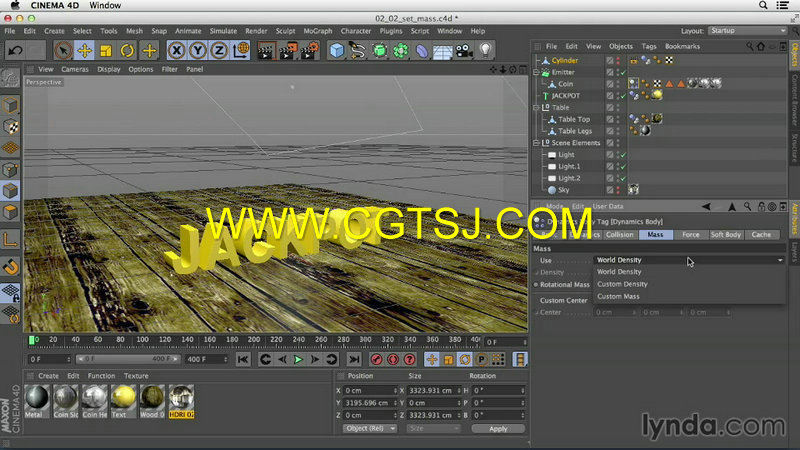800x450 pixels.
Task: Open the Character menu
Action: click(x=356, y=31)
